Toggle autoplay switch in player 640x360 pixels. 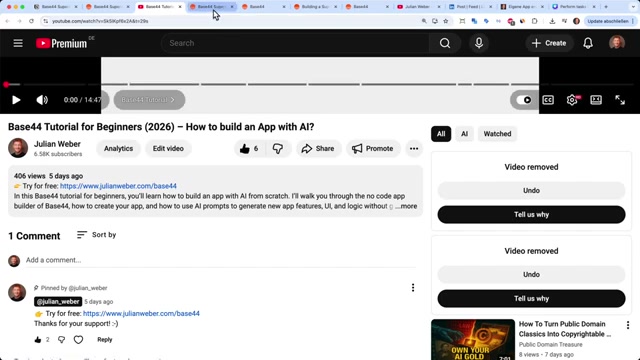pos(524,100)
